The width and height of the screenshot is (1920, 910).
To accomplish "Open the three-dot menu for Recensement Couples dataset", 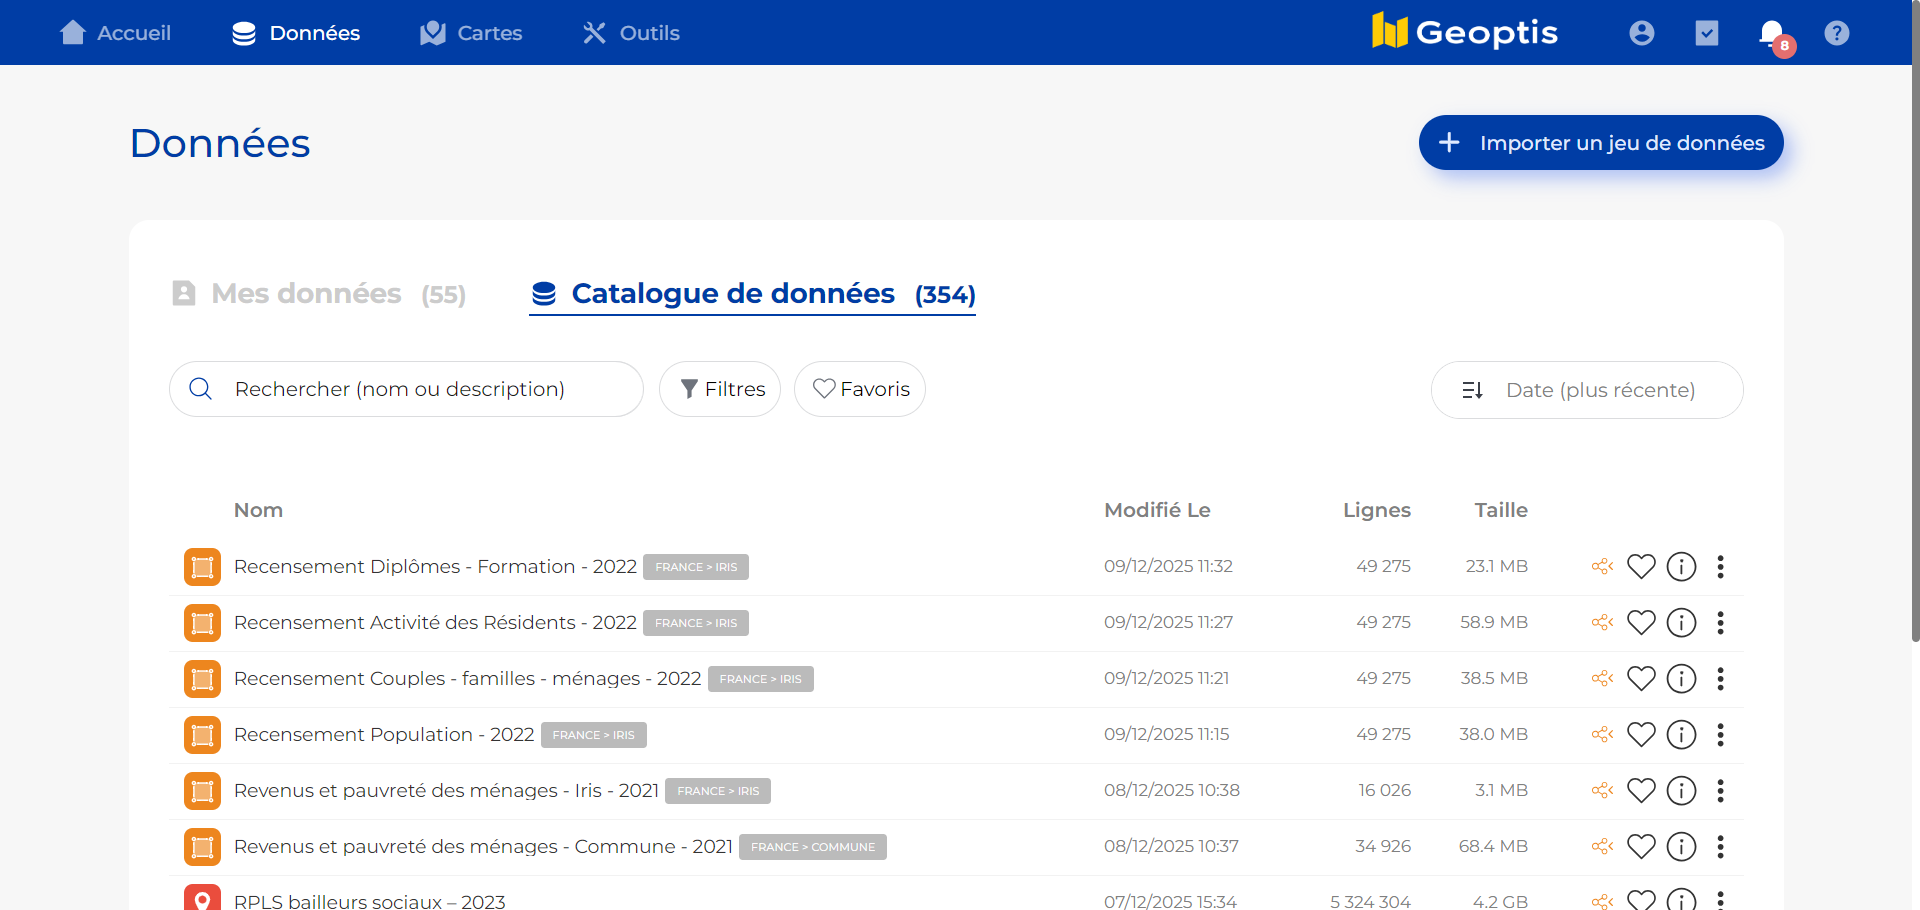I will [x=1721, y=679].
